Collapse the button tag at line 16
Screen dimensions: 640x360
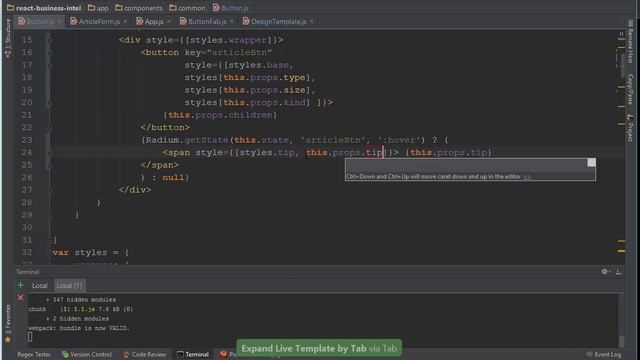point(49,53)
